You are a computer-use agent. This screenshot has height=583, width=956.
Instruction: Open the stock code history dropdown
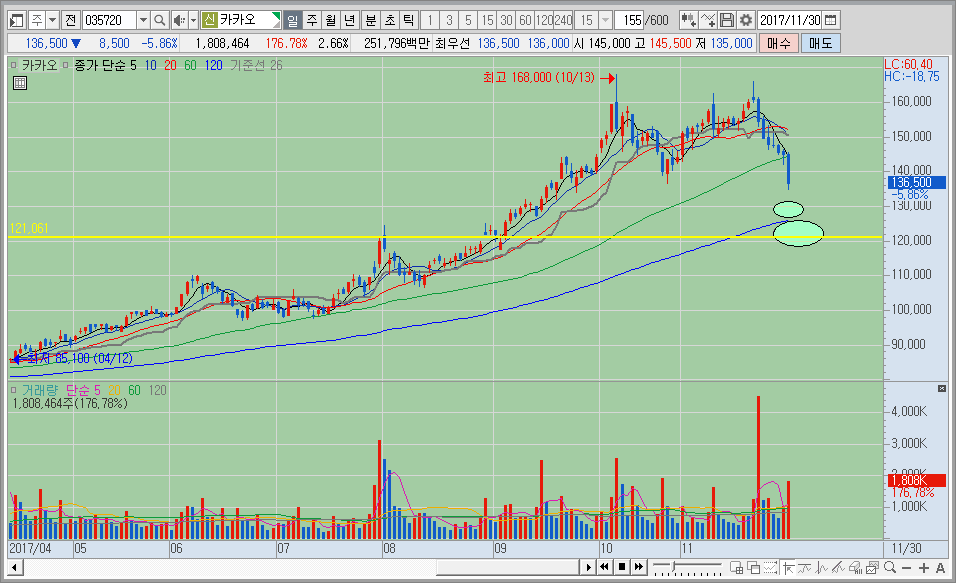(143, 20)
